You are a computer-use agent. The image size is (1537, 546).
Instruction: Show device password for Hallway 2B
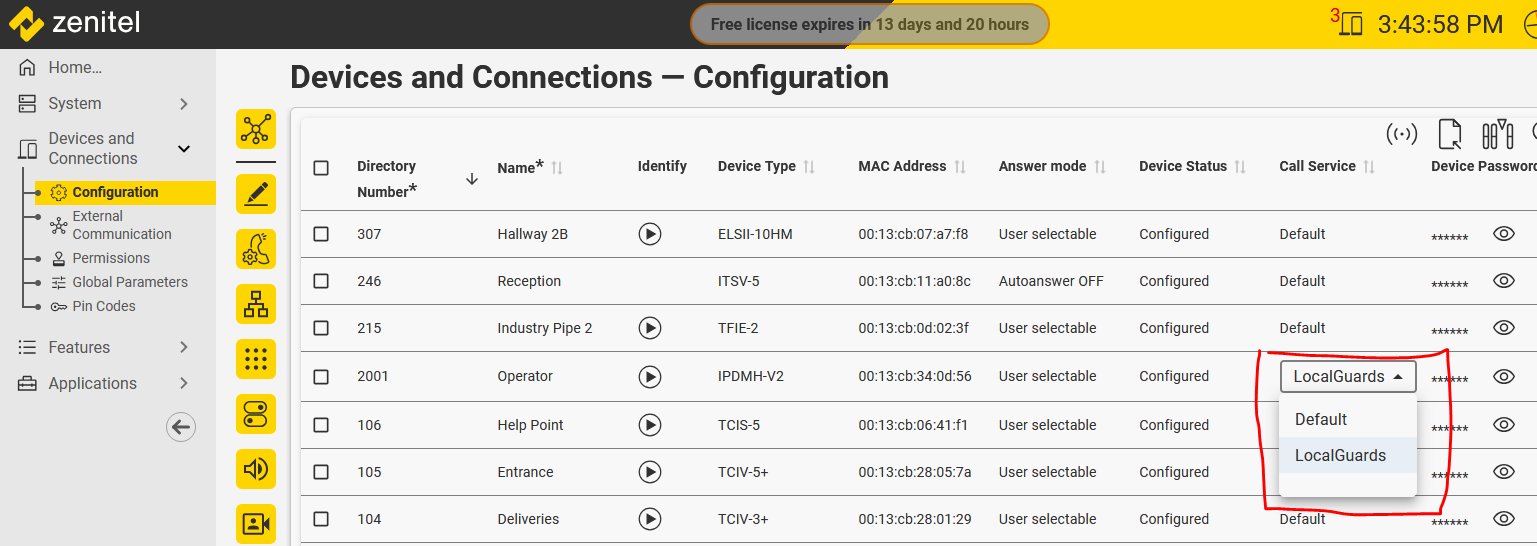[x=1503, y=234]
